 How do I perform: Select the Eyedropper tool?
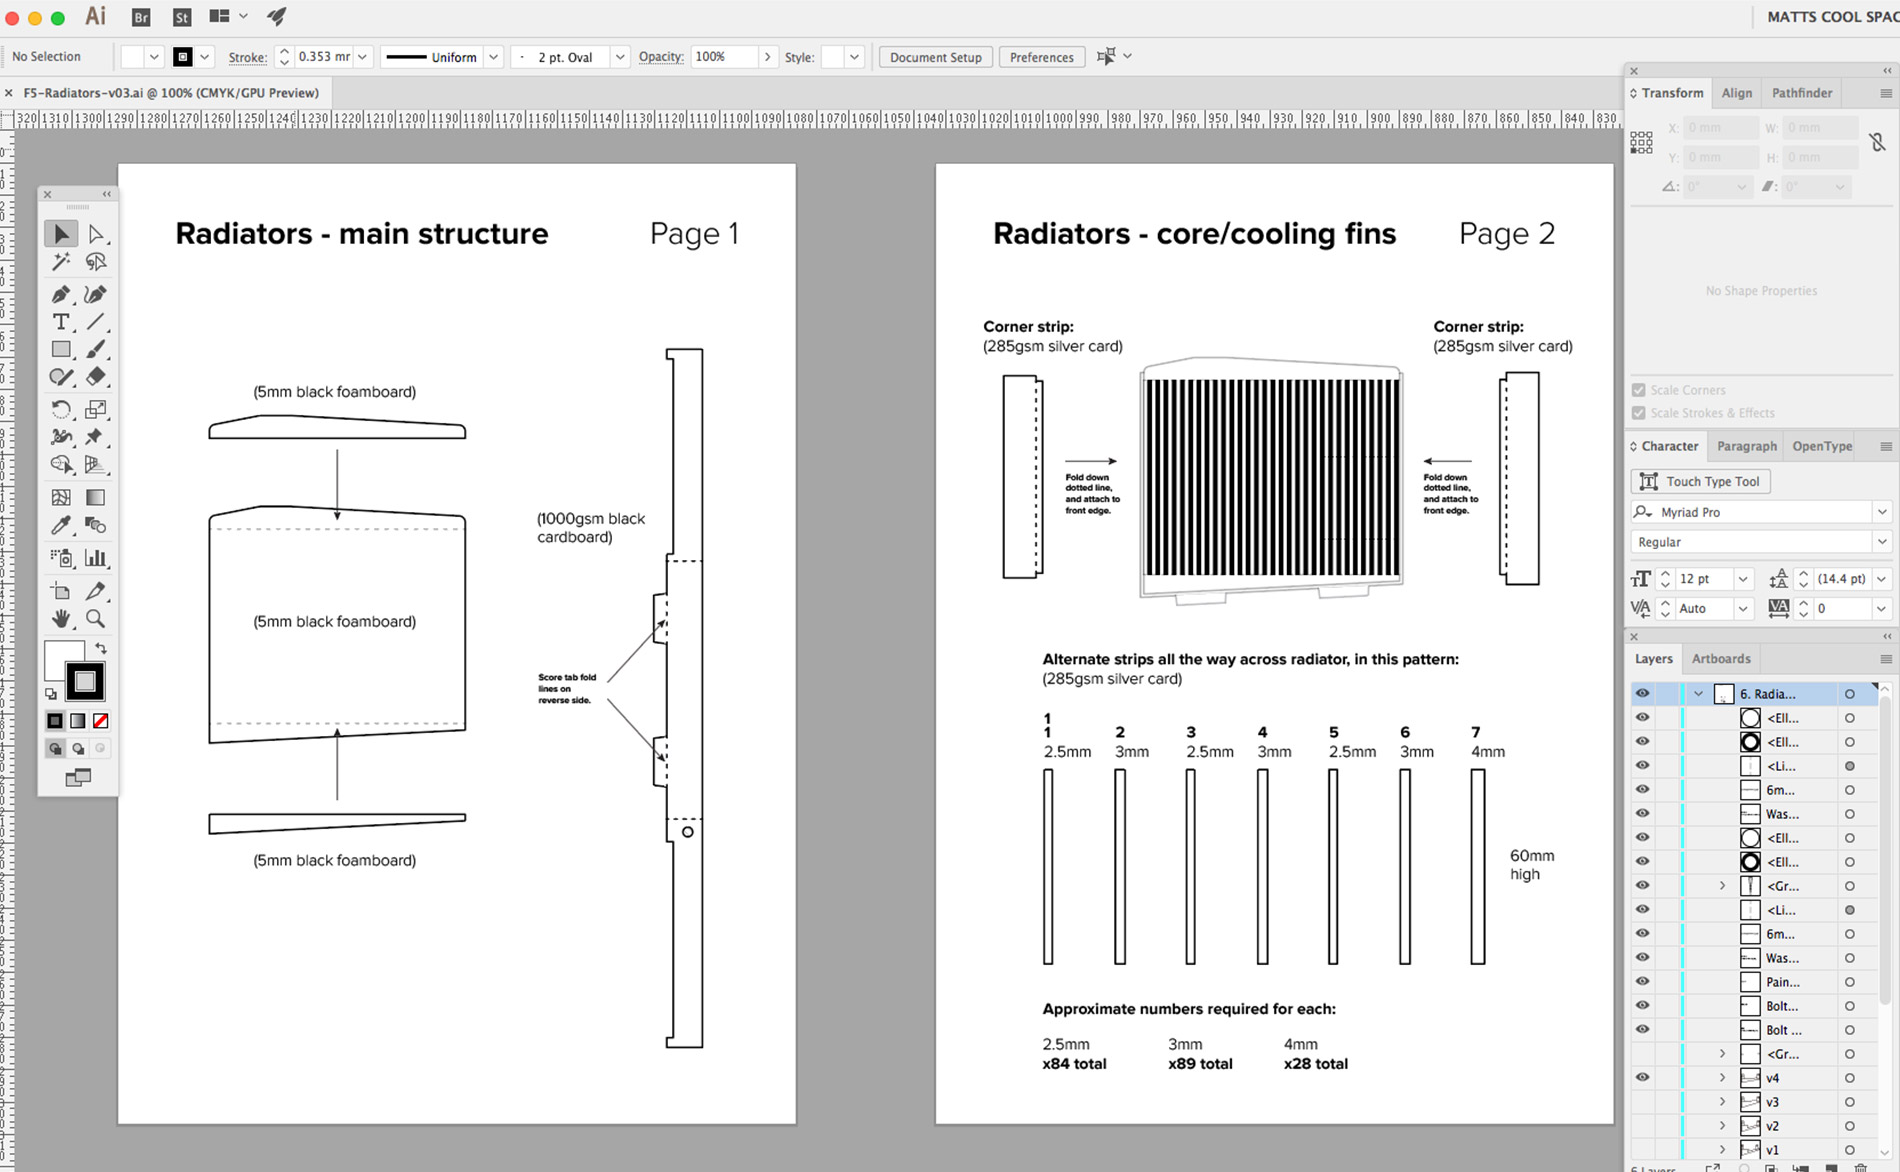tap(61, 525)
